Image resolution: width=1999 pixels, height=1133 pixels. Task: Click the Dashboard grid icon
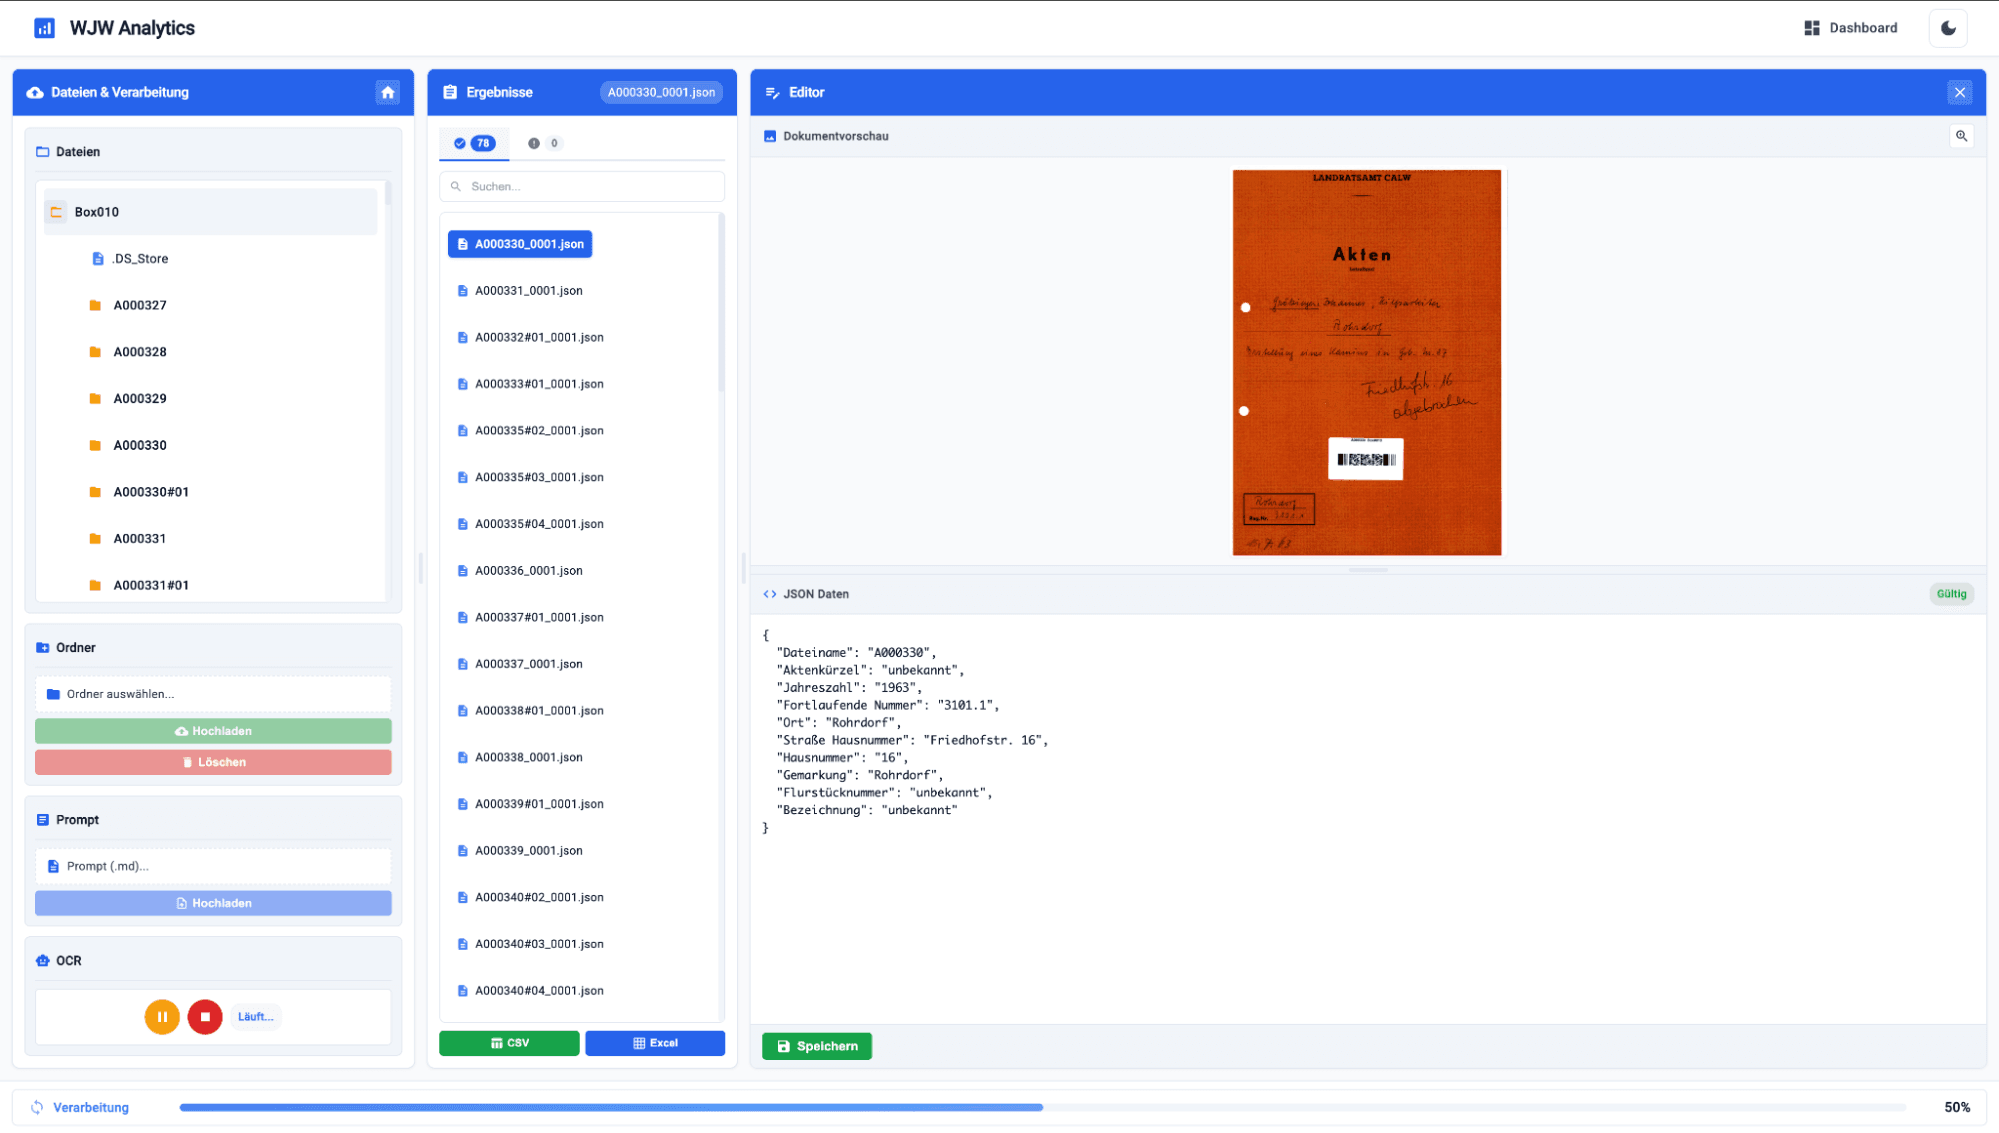tap(1811, 27)
